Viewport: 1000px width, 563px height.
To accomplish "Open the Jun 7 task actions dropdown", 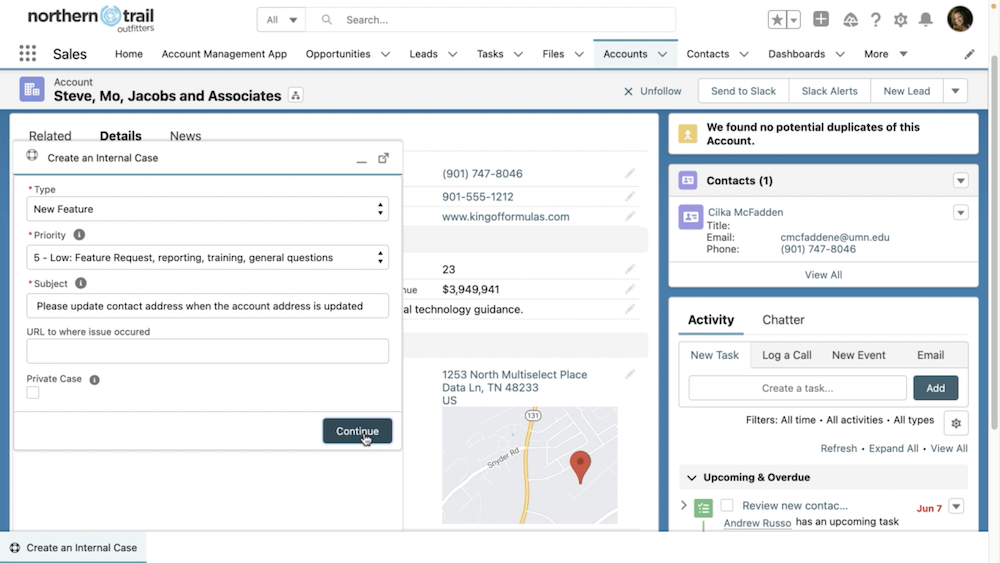I will pos(955,507).
